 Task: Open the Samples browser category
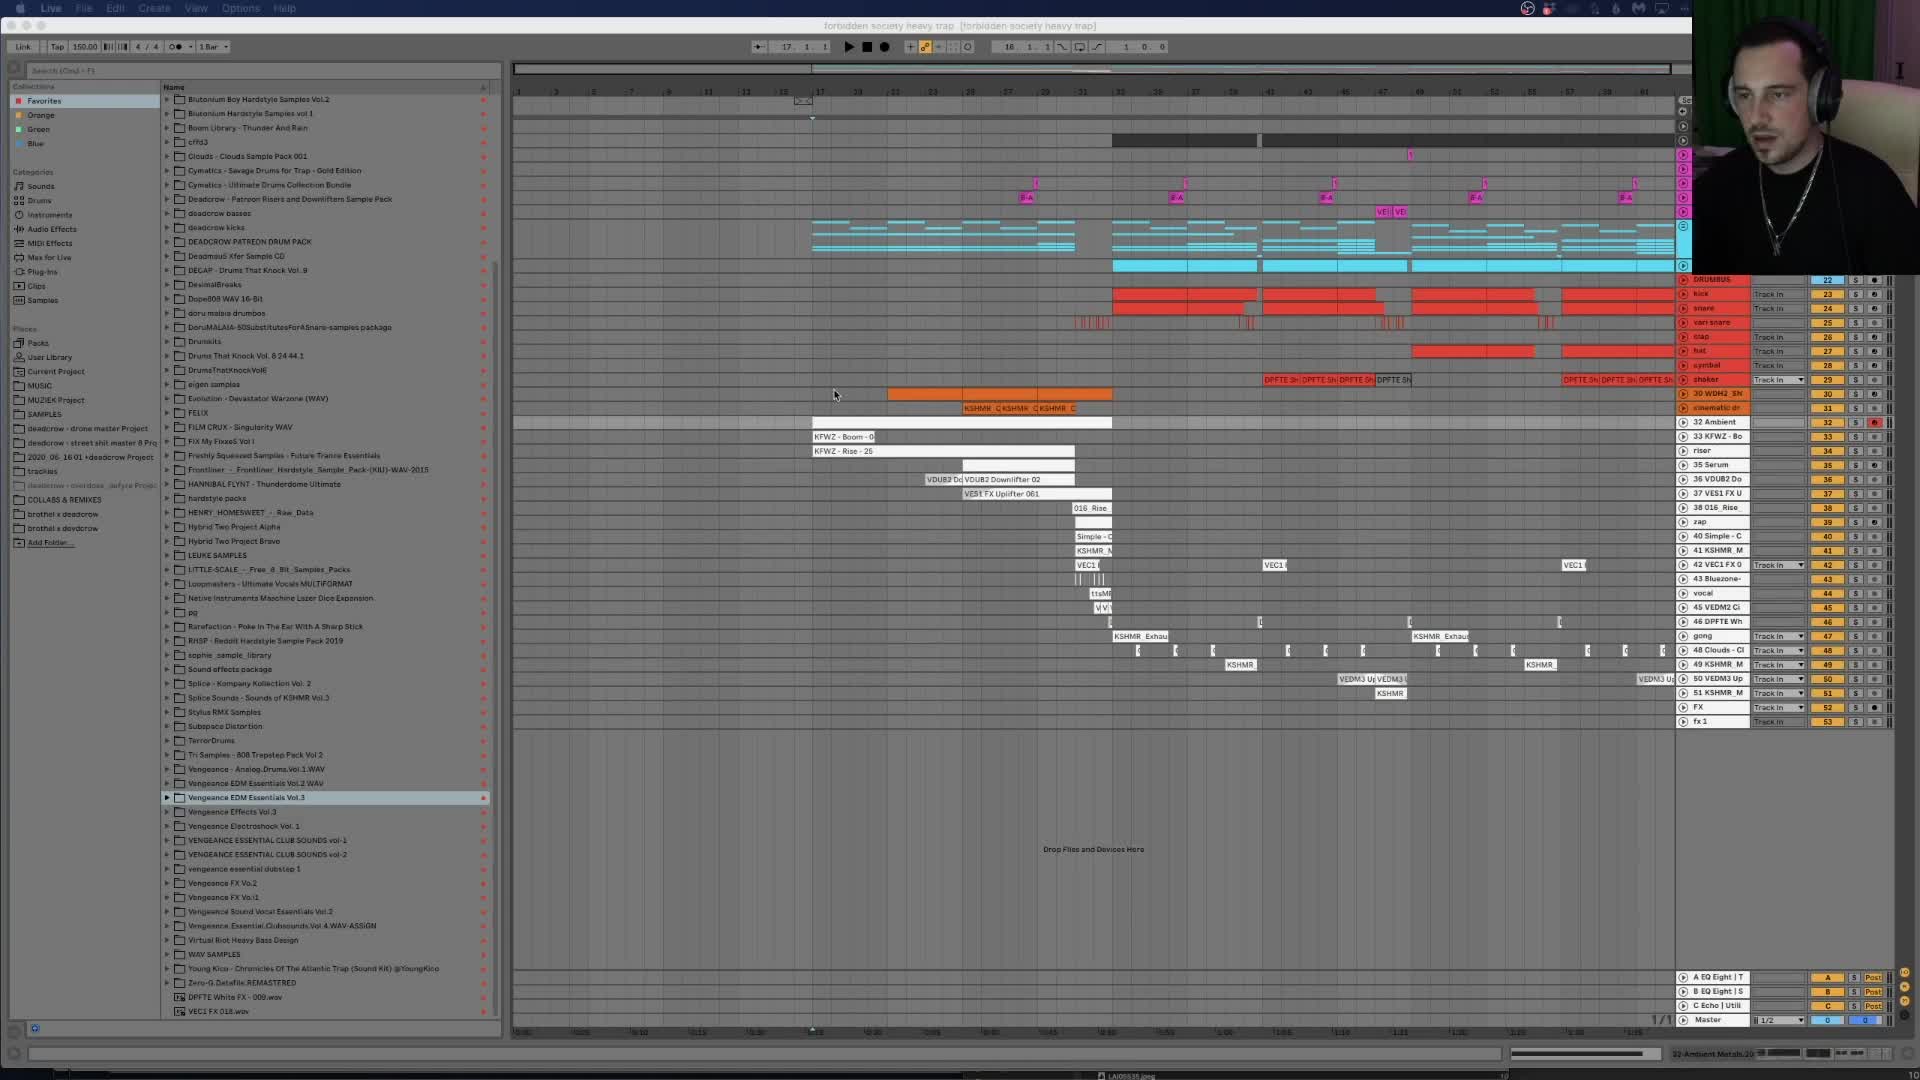(42, 300)
